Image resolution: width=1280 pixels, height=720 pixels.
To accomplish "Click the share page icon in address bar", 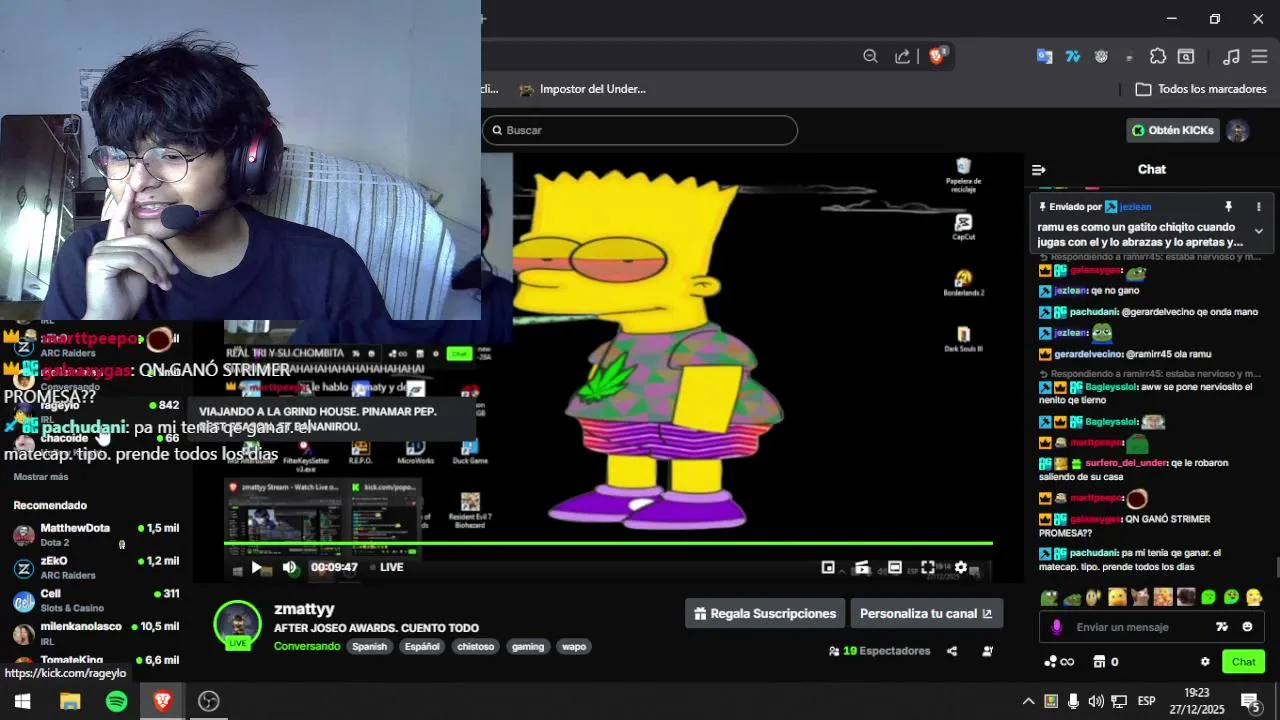I will click(902, 57).
